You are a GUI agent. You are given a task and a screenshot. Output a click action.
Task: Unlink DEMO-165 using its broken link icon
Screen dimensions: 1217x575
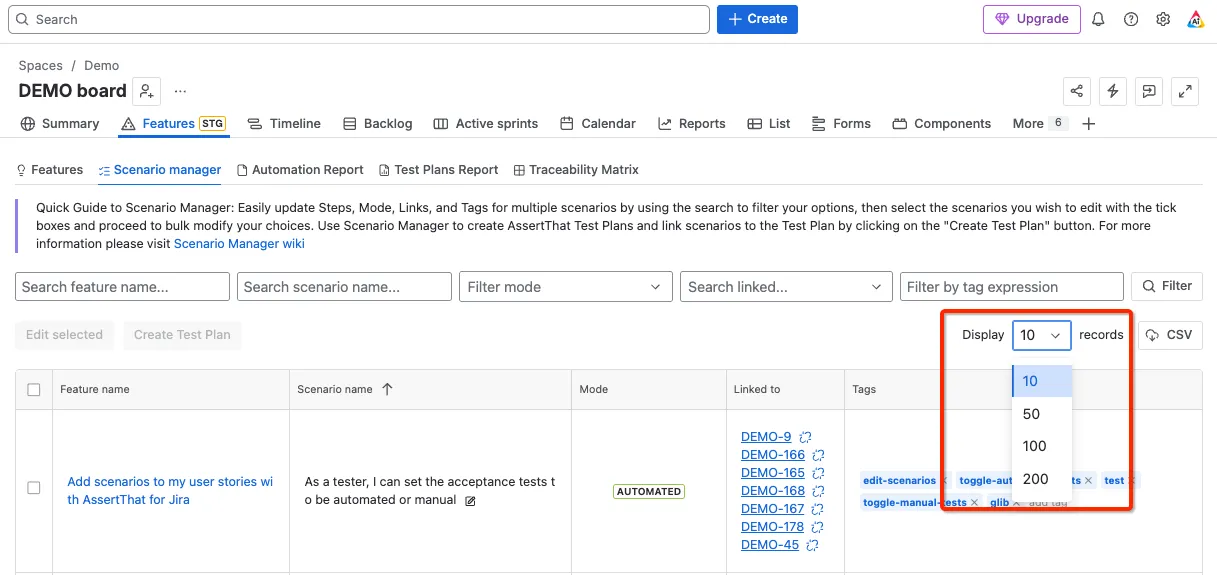(818, 473)
